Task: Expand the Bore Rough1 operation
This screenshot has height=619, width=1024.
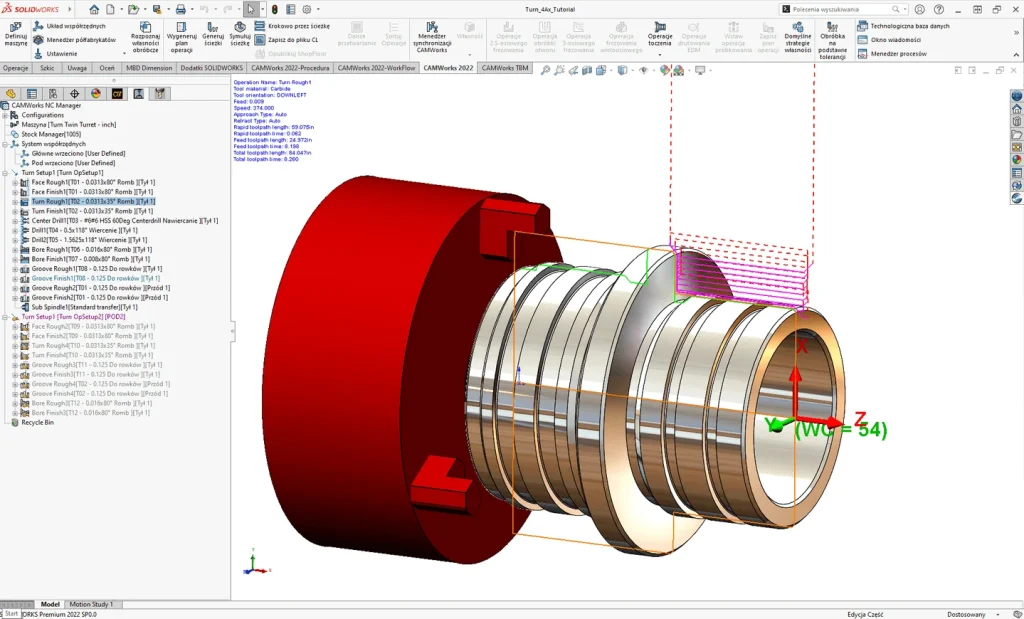Action: tap(15, 249)
